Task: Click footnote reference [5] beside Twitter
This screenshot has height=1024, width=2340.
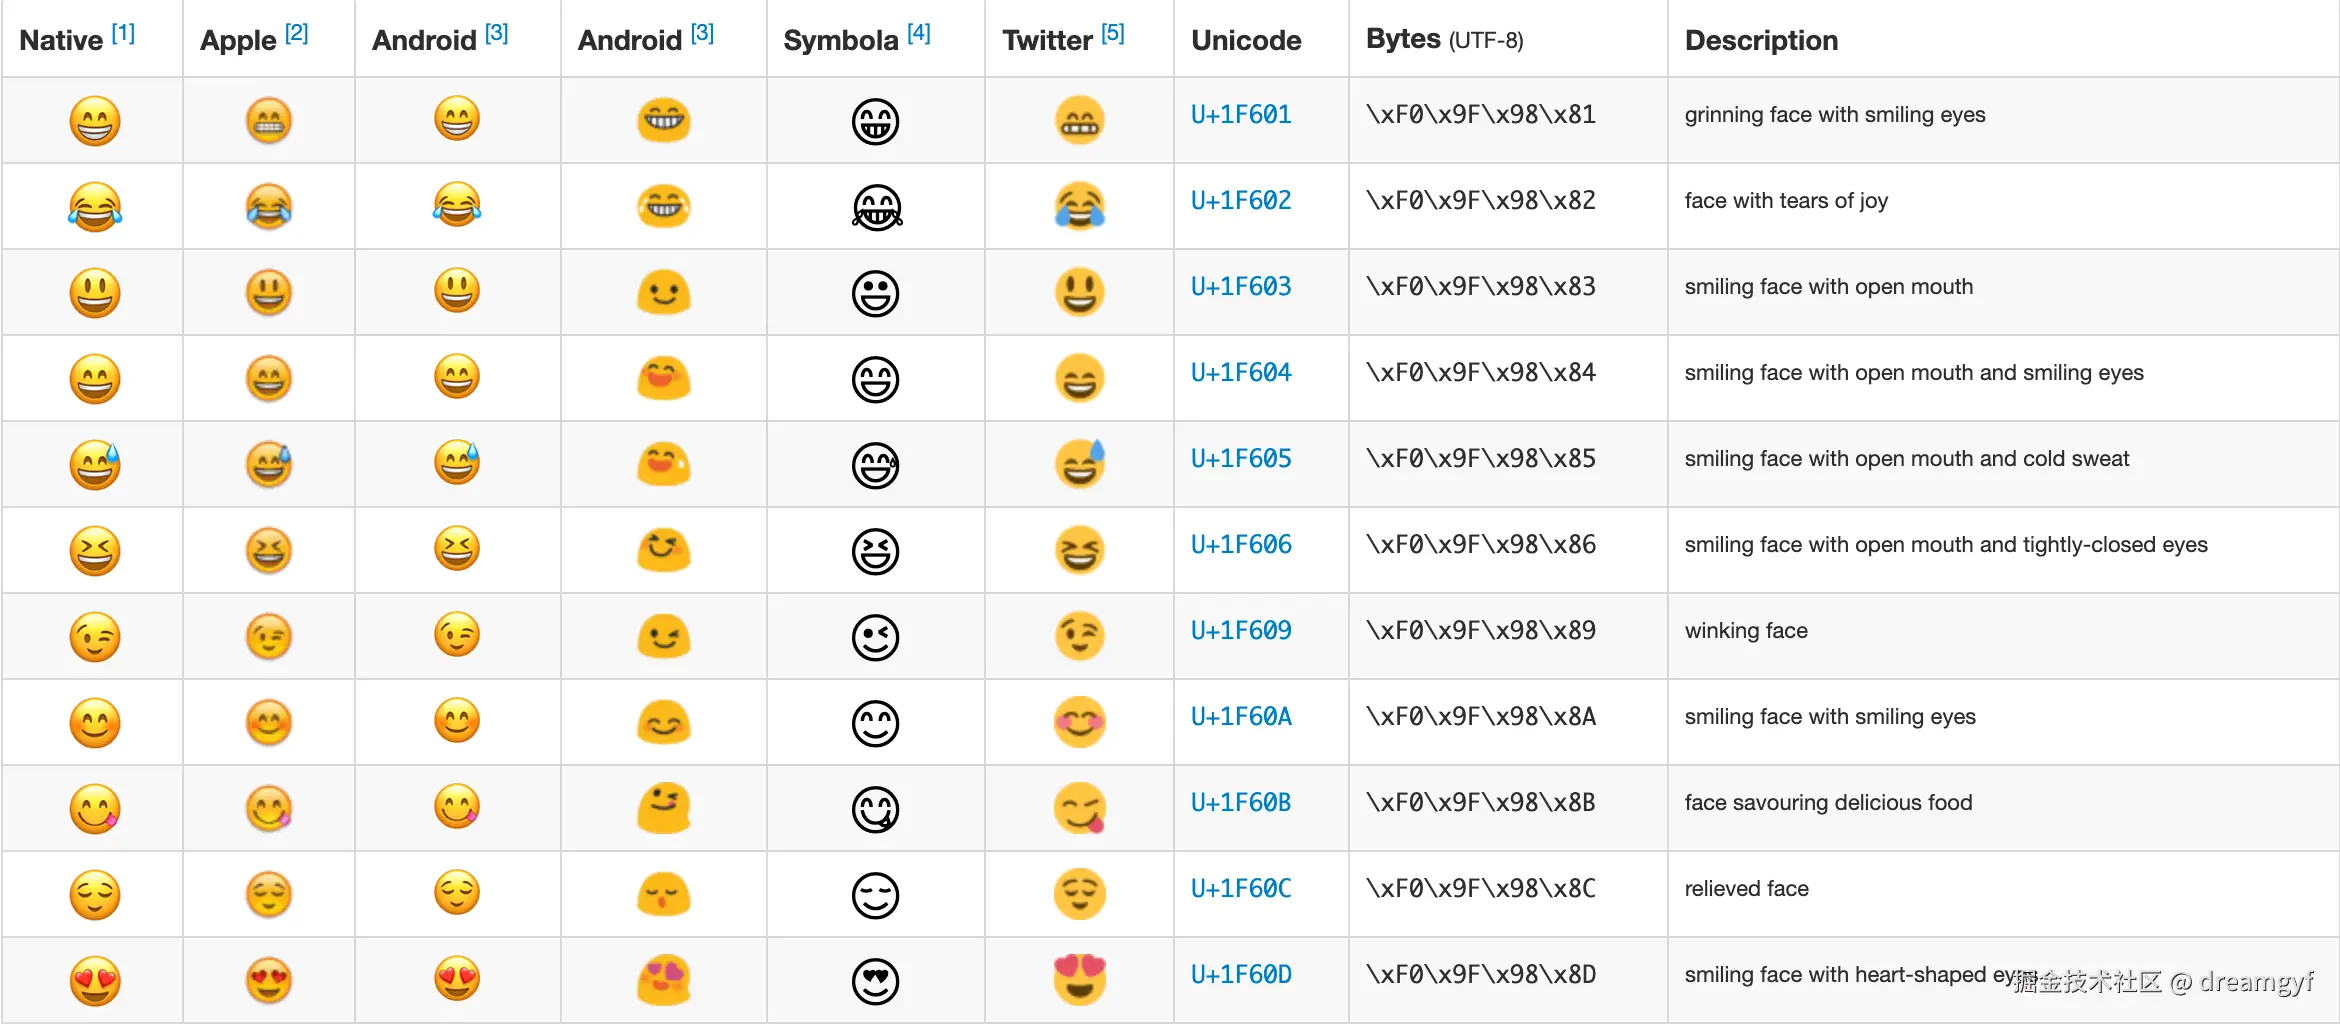Action: [x=1113, y=34]
